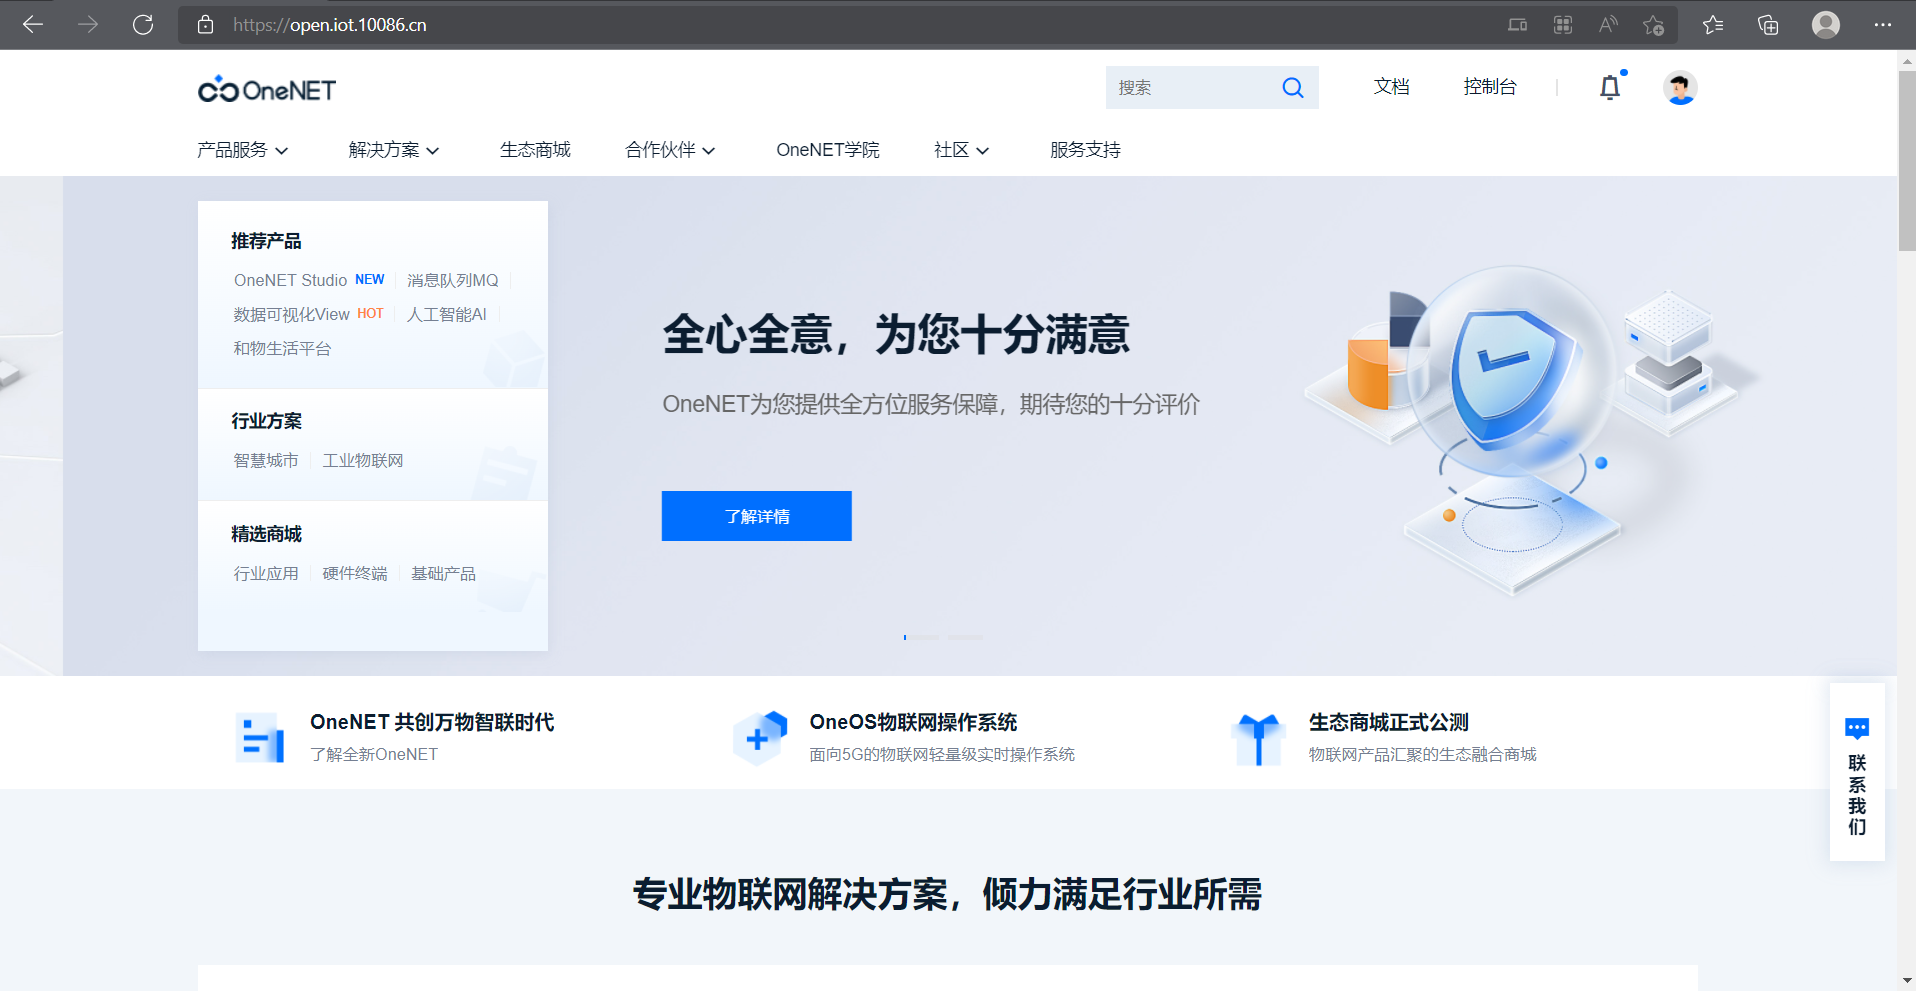Viewport: 1916px width, 991px height.
Task: Open 和物生活平台 link
Action: pyautogui.click(x=282, y=348)
